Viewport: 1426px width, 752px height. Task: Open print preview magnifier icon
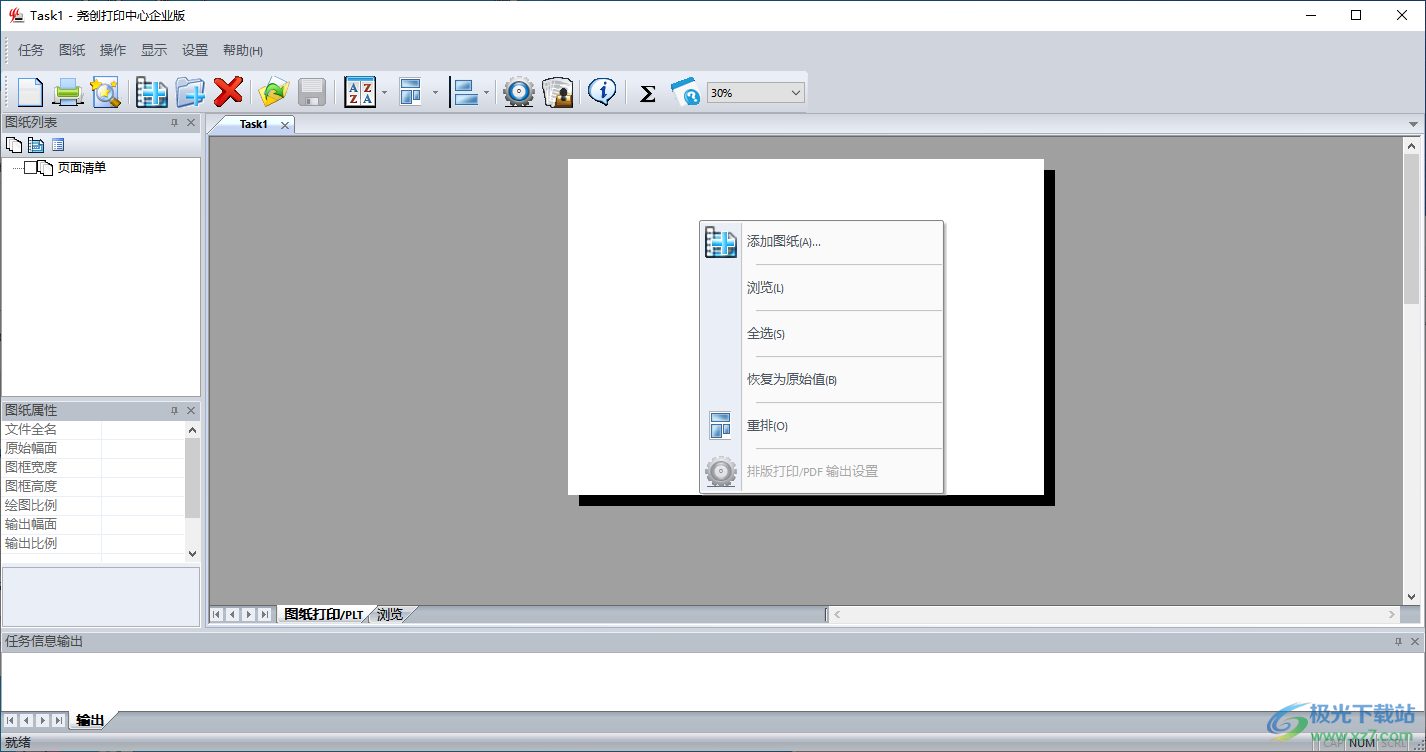coord(105,92)
